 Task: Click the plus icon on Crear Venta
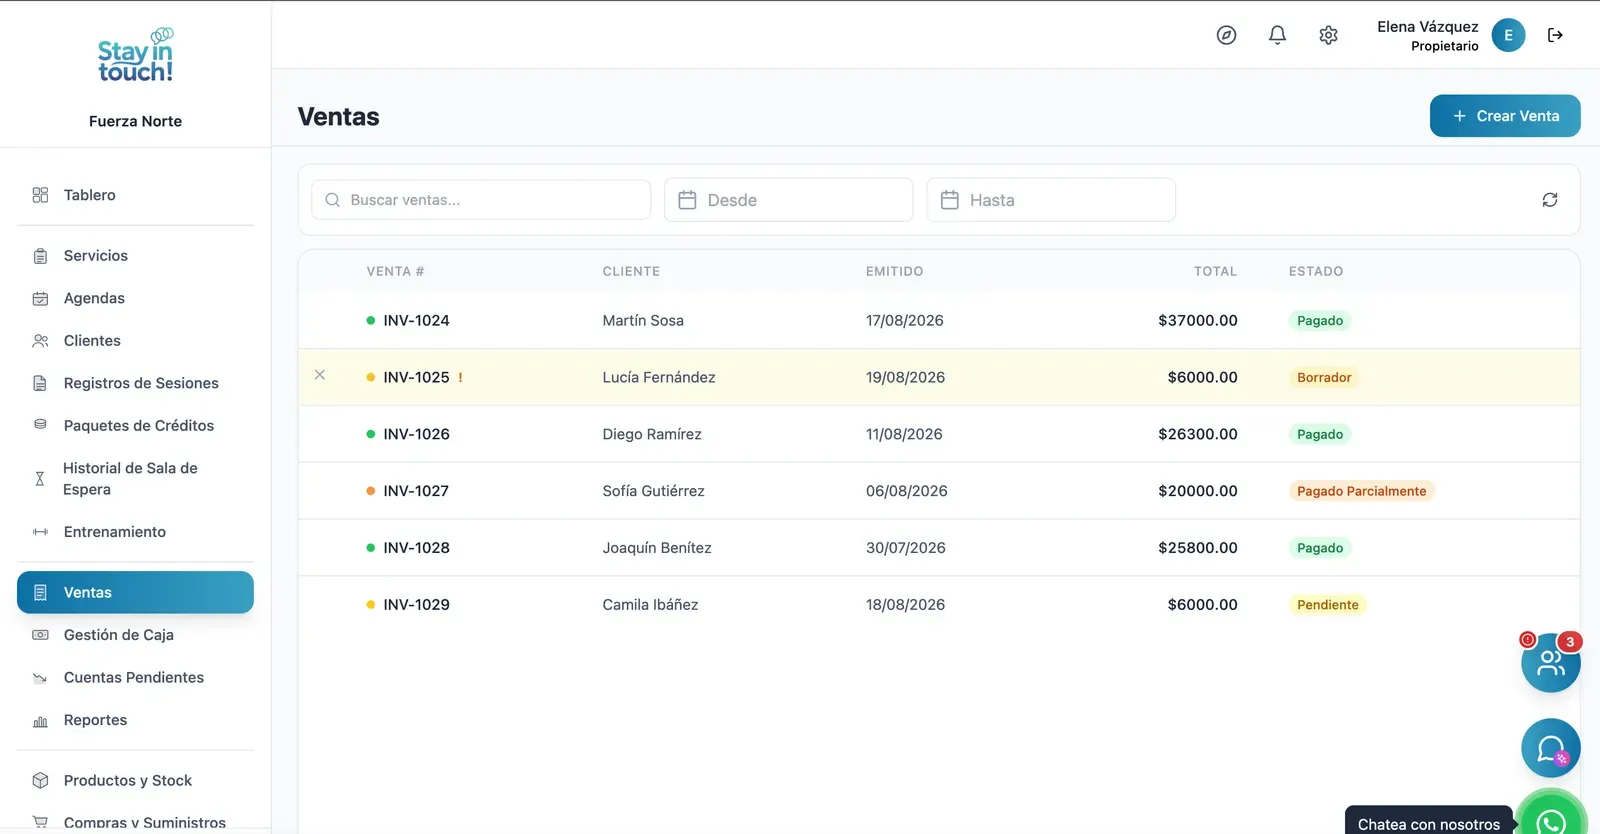1459,116
